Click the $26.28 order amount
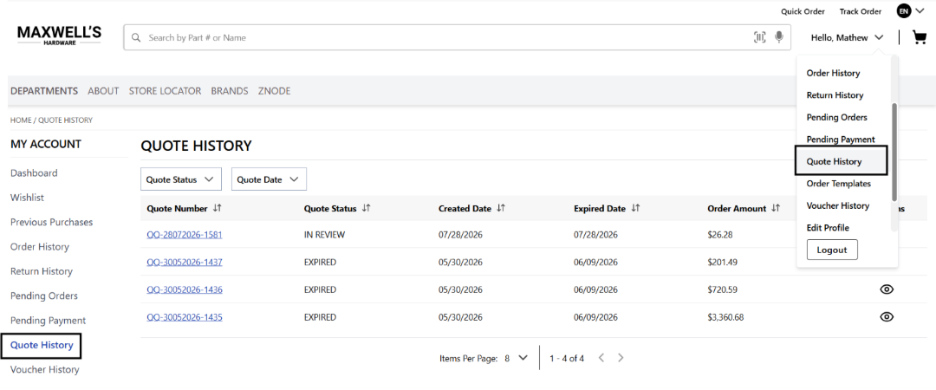The width and height of the screenshot is (936, 390). pyautogui.click(x=720, y=235)
